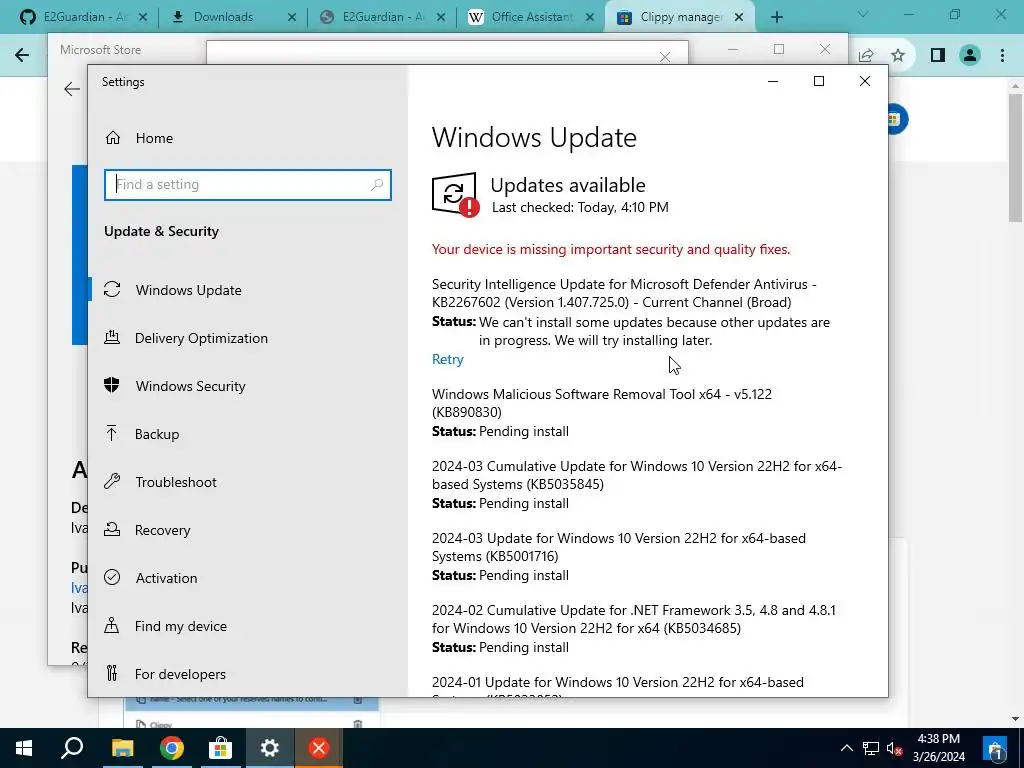Open Chrome tab search dropdown

863,14
